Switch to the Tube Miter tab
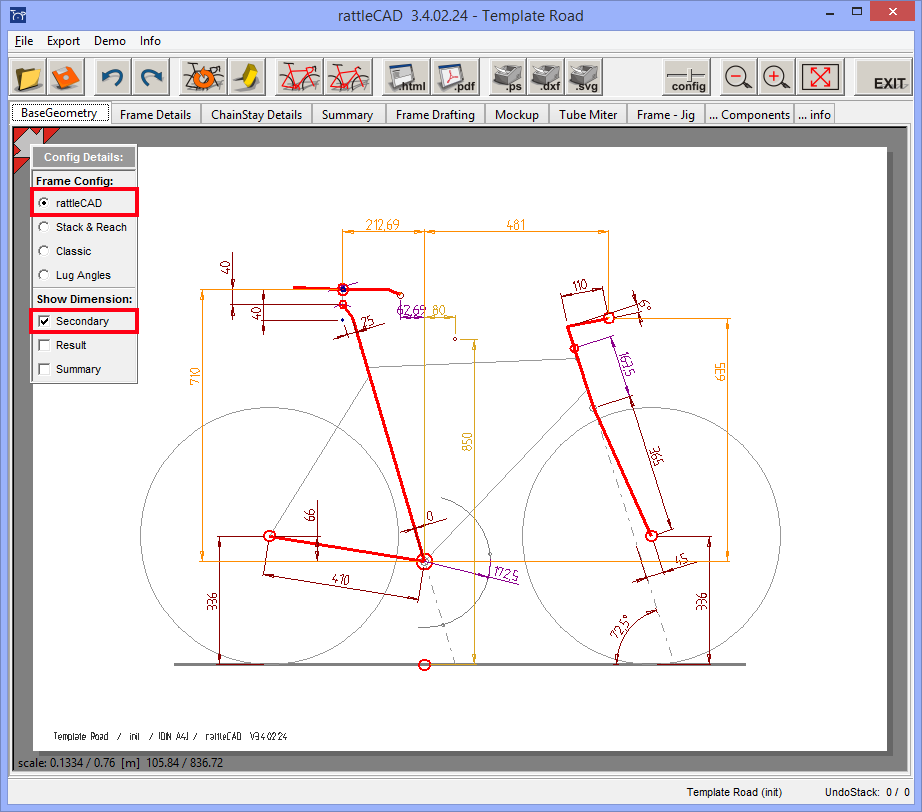 (x=588, y=114)
